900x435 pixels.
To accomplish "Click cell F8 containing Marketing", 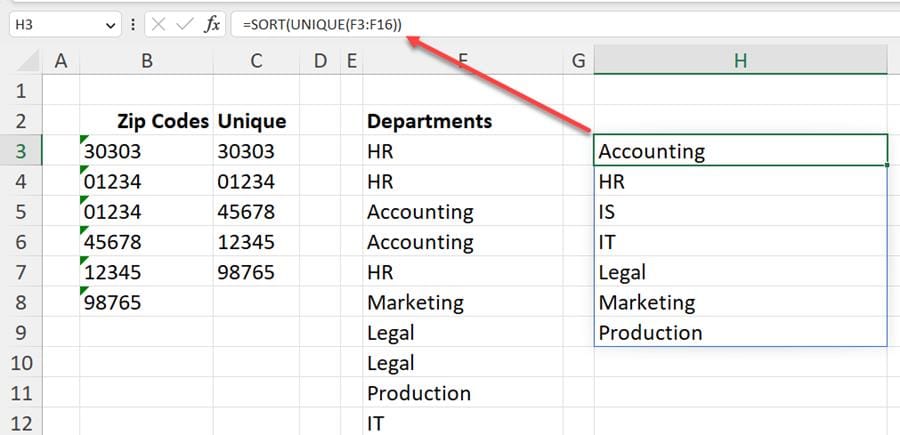I will coord(463,302).
